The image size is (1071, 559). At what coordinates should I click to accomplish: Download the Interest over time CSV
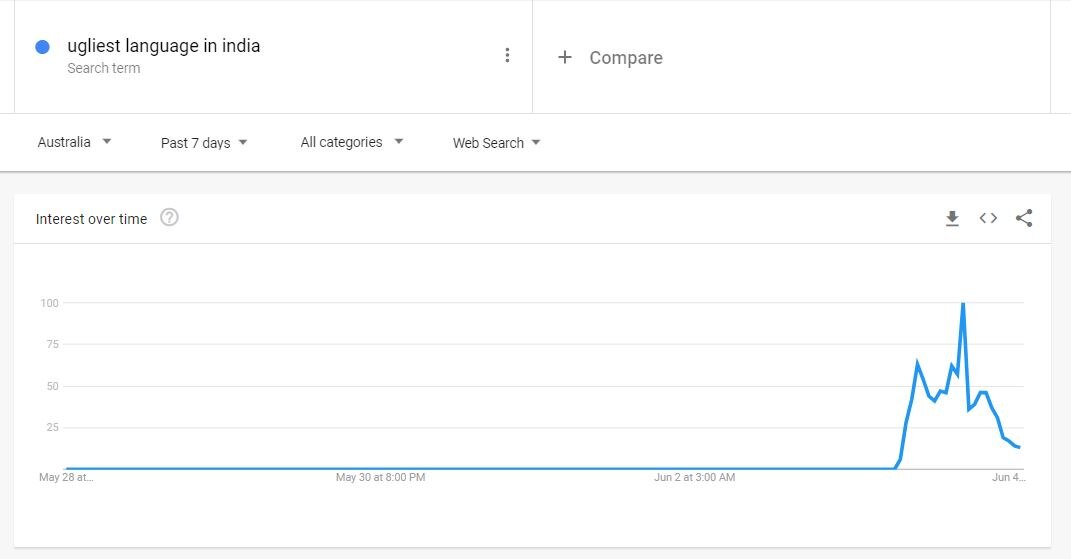pos(952,218)
